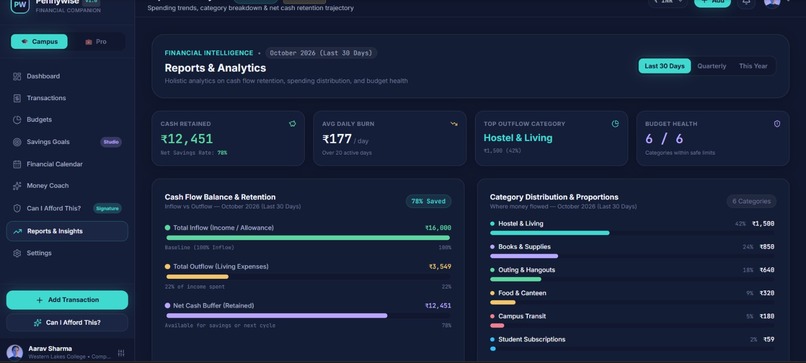Click the Reports & Insights trend icon

[x=17, y=231]
